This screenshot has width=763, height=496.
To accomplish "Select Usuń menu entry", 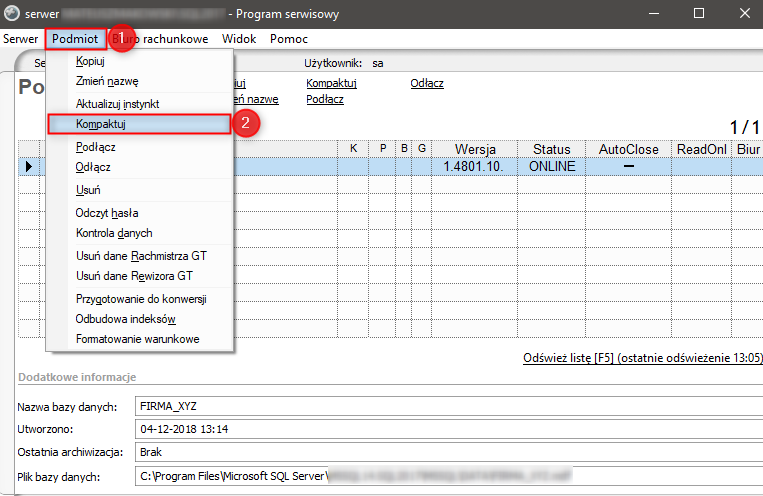I will click(x=140, y=190).
